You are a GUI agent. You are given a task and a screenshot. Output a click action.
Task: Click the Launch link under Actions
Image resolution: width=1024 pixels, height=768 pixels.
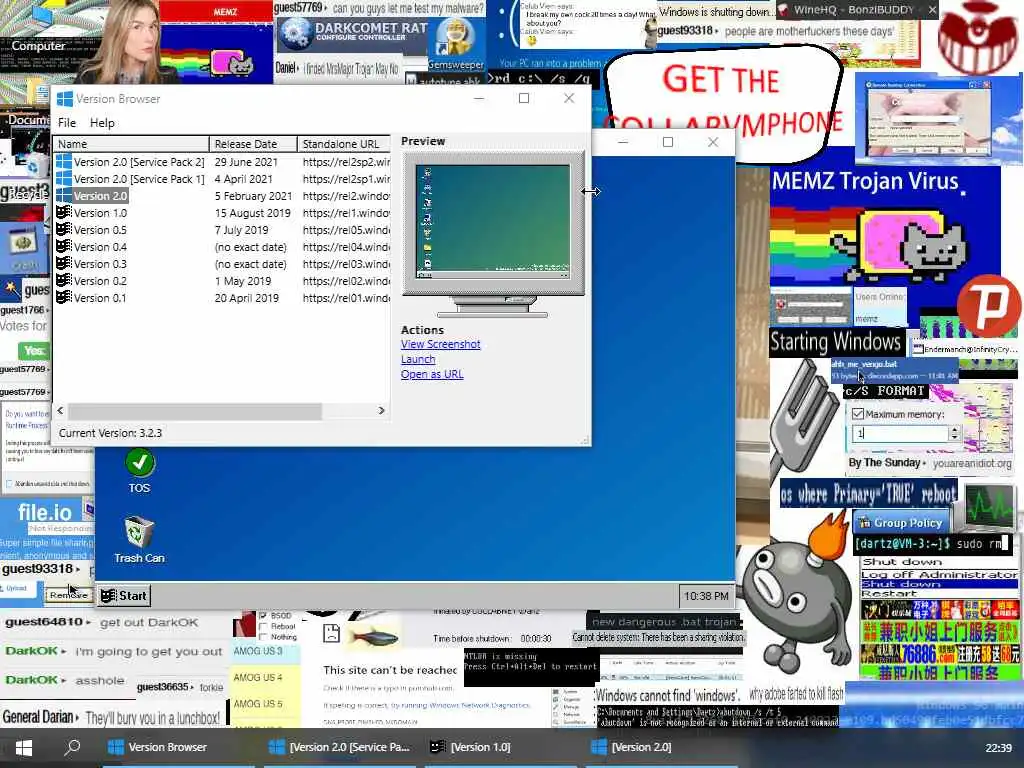click(418, 359)
